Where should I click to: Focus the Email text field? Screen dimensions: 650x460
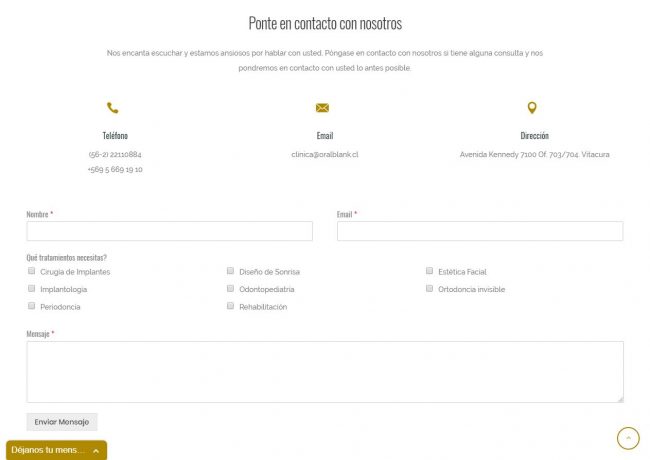tap(479, 231)
